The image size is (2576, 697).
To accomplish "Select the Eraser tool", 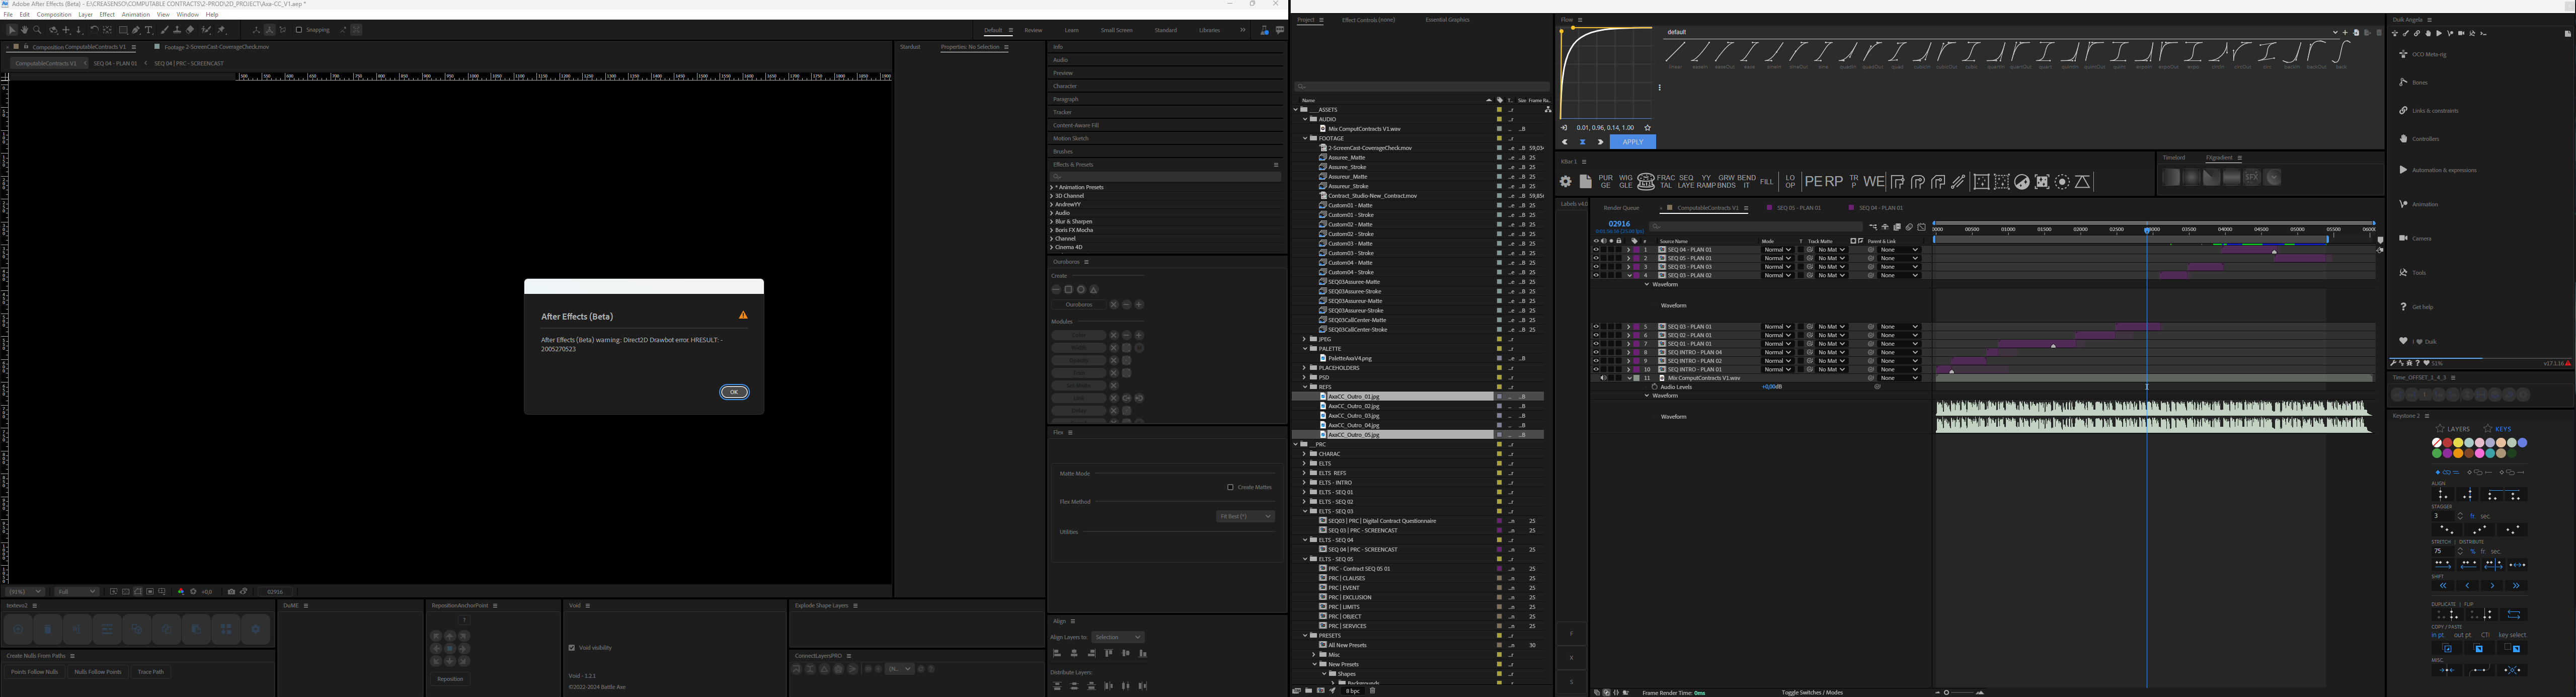I will [190, 30].
